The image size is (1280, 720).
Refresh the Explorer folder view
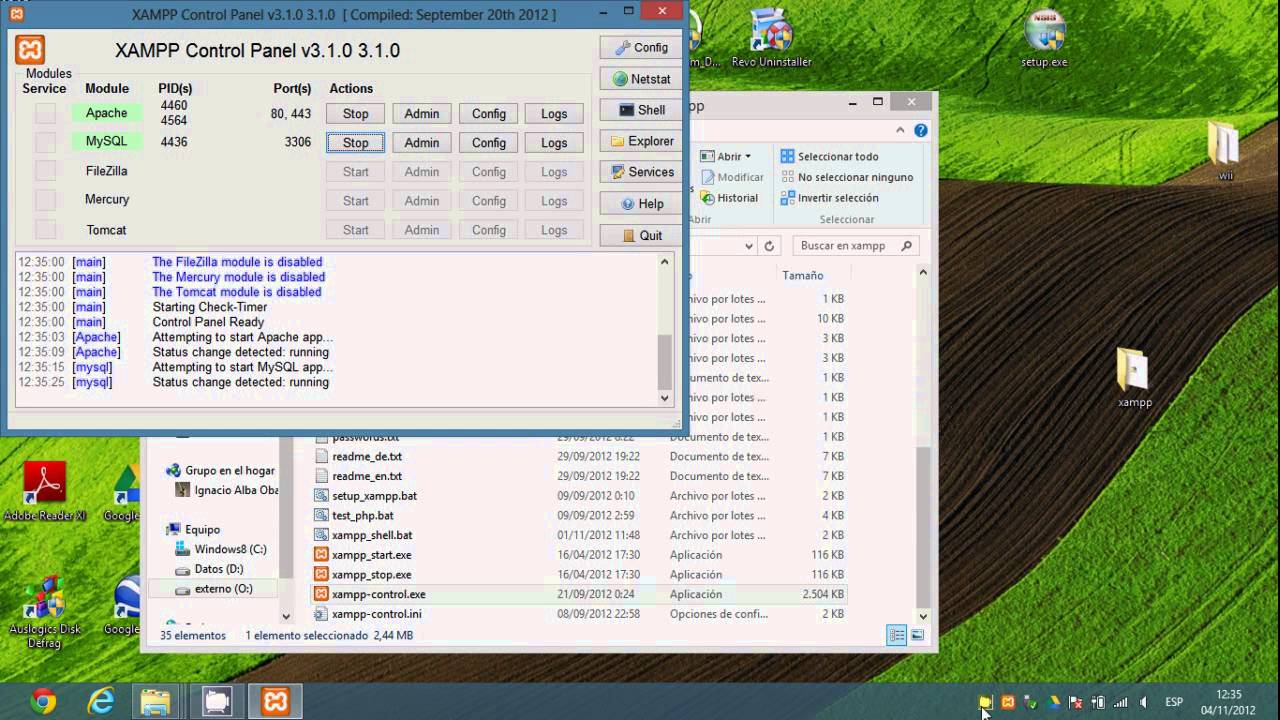click(x=769, y=245)
